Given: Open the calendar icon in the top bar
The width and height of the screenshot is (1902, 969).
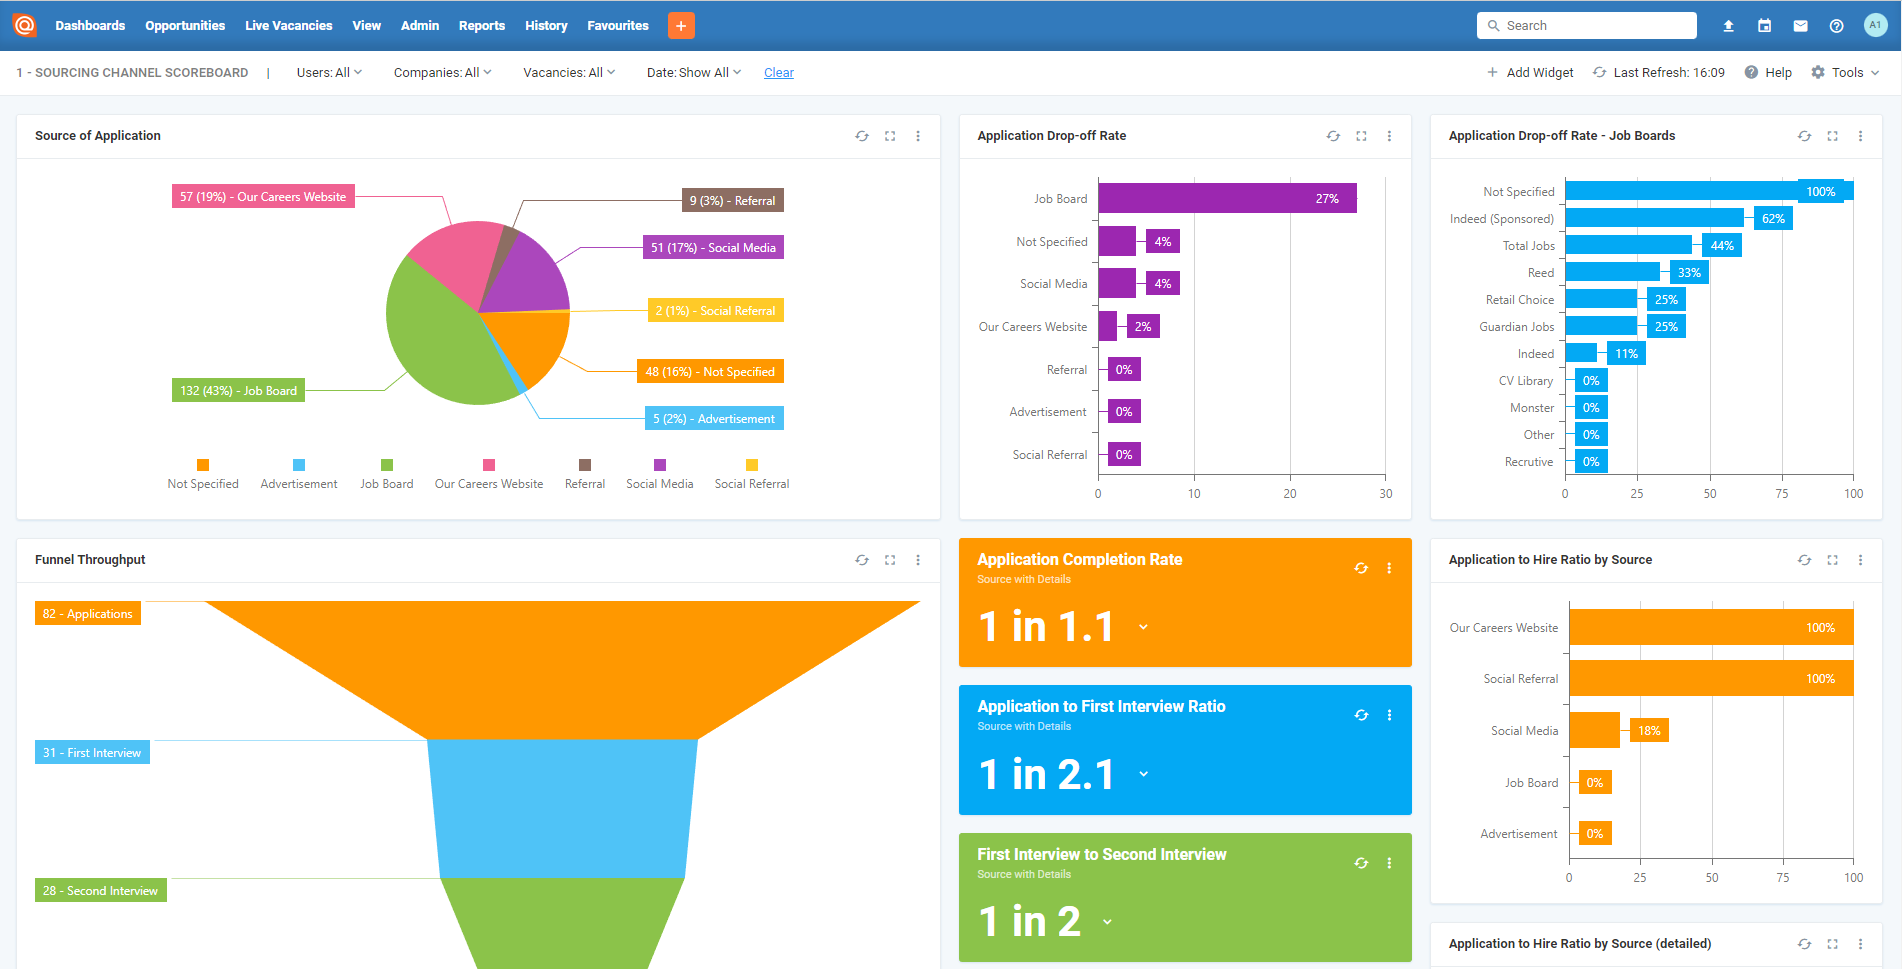Looking at the screenshot, I should coord(1764,26).
